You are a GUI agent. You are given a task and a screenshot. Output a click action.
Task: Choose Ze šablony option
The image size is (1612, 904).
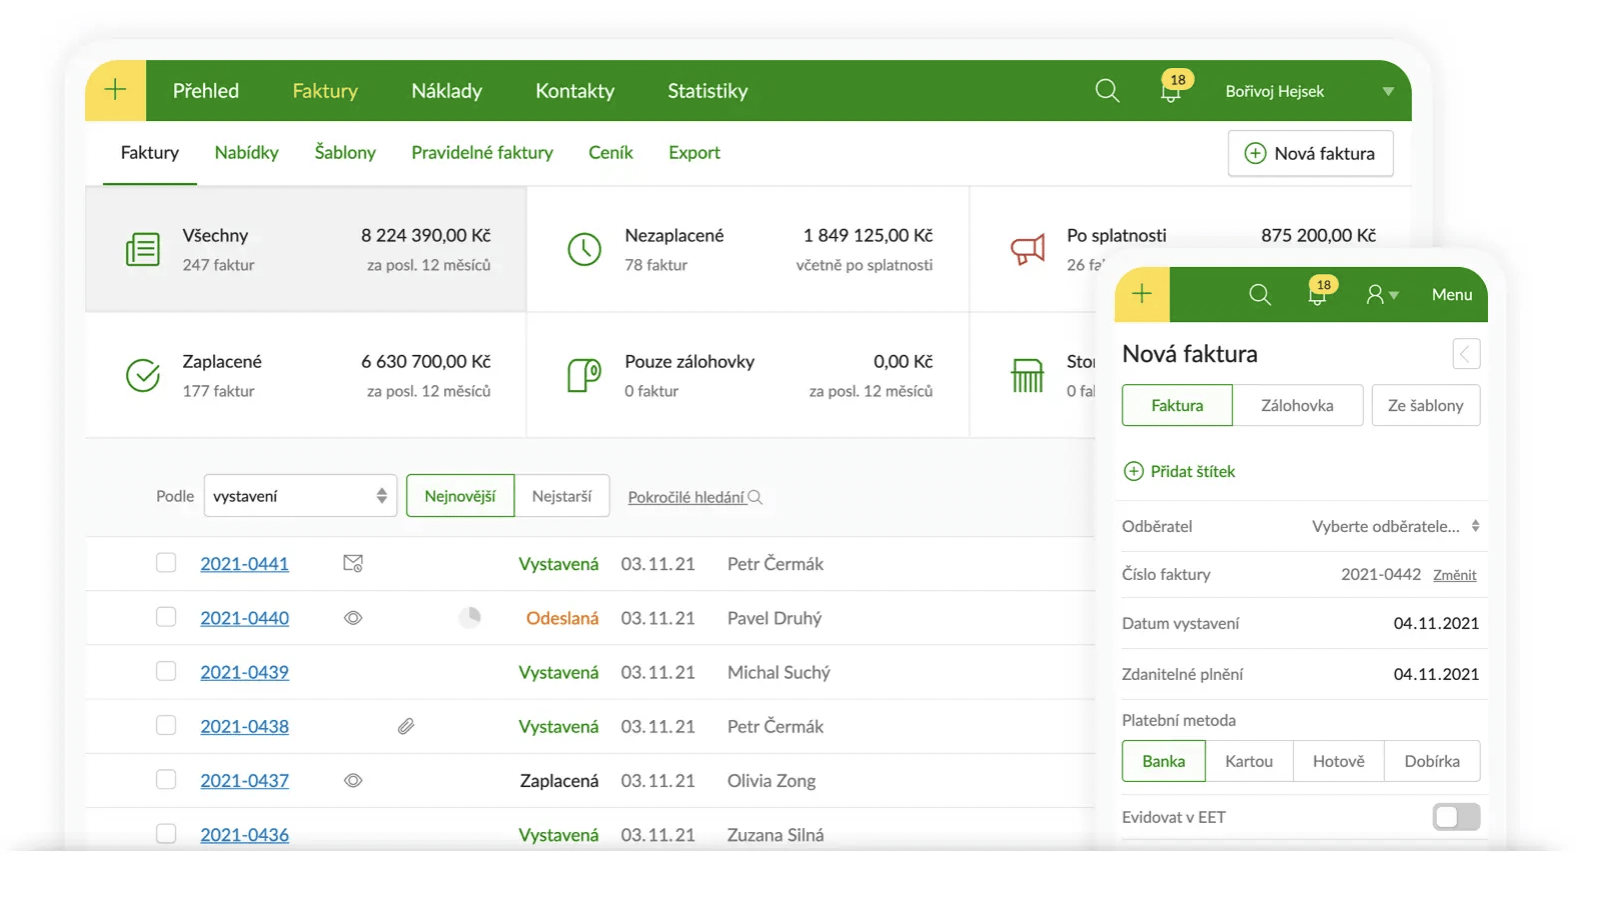pyautogui.click(x=1426, y=405)
